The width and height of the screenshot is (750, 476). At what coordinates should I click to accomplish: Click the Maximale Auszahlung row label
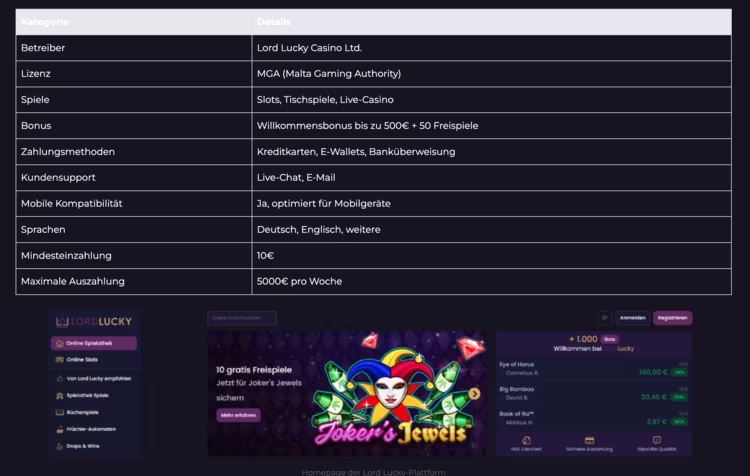click(x=73, y=281)
